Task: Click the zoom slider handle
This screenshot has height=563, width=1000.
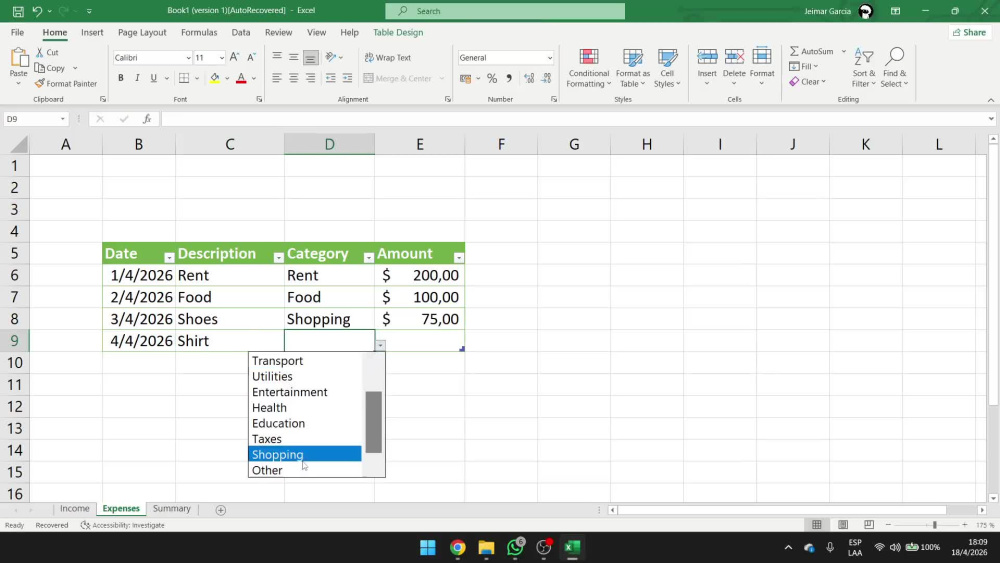Action: click(x=934, y=525)
